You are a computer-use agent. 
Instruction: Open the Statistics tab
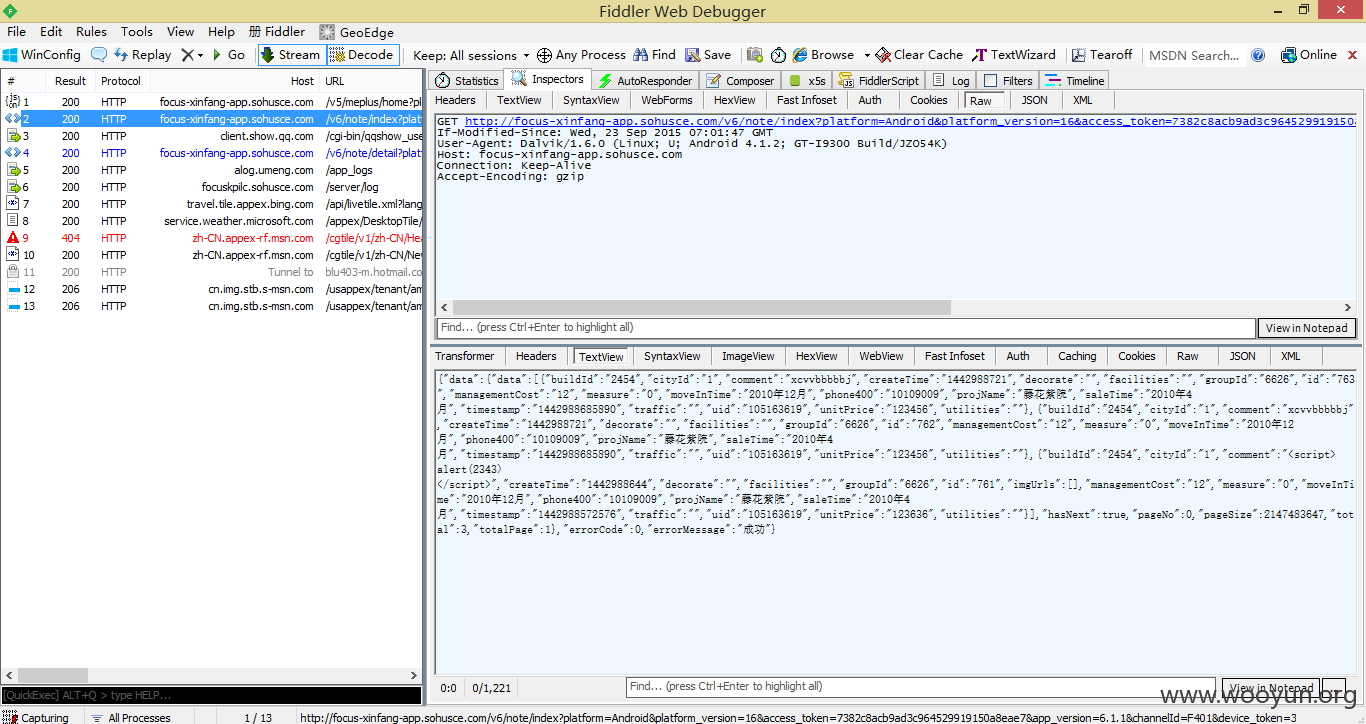click(466, 81)
